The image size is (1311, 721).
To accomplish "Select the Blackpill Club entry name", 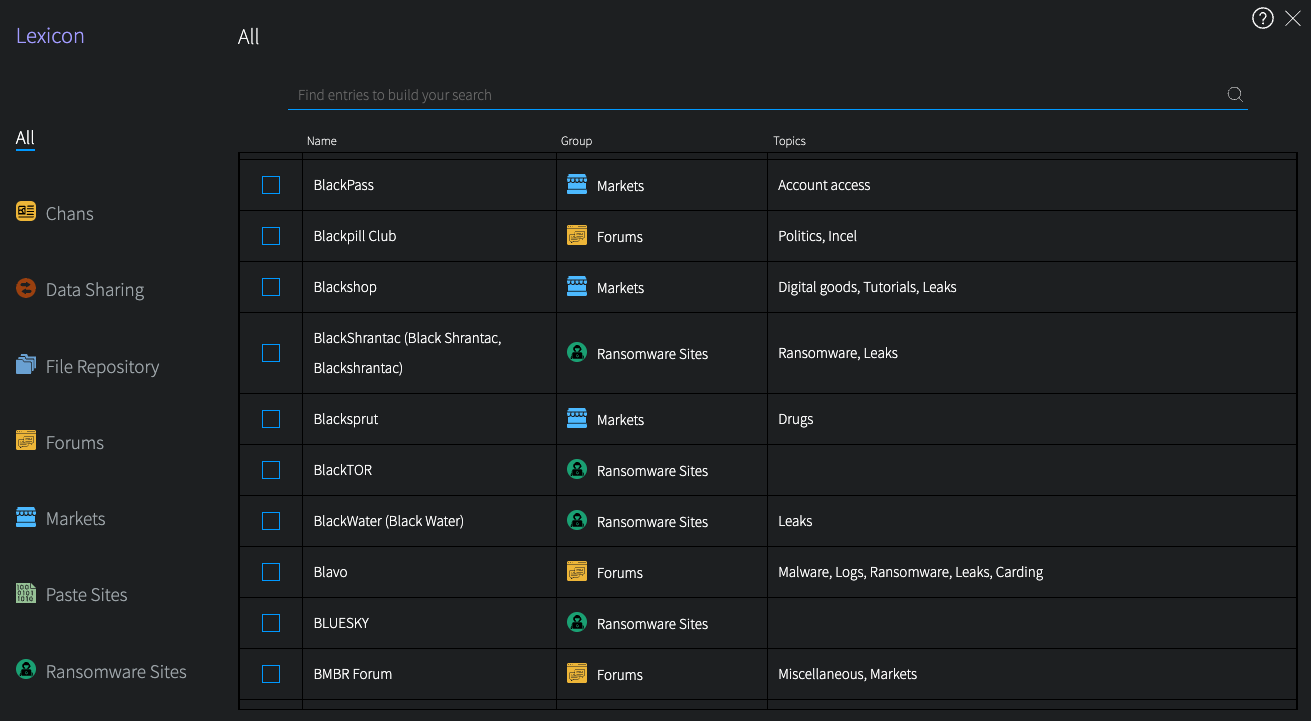I will pos(355,236).
